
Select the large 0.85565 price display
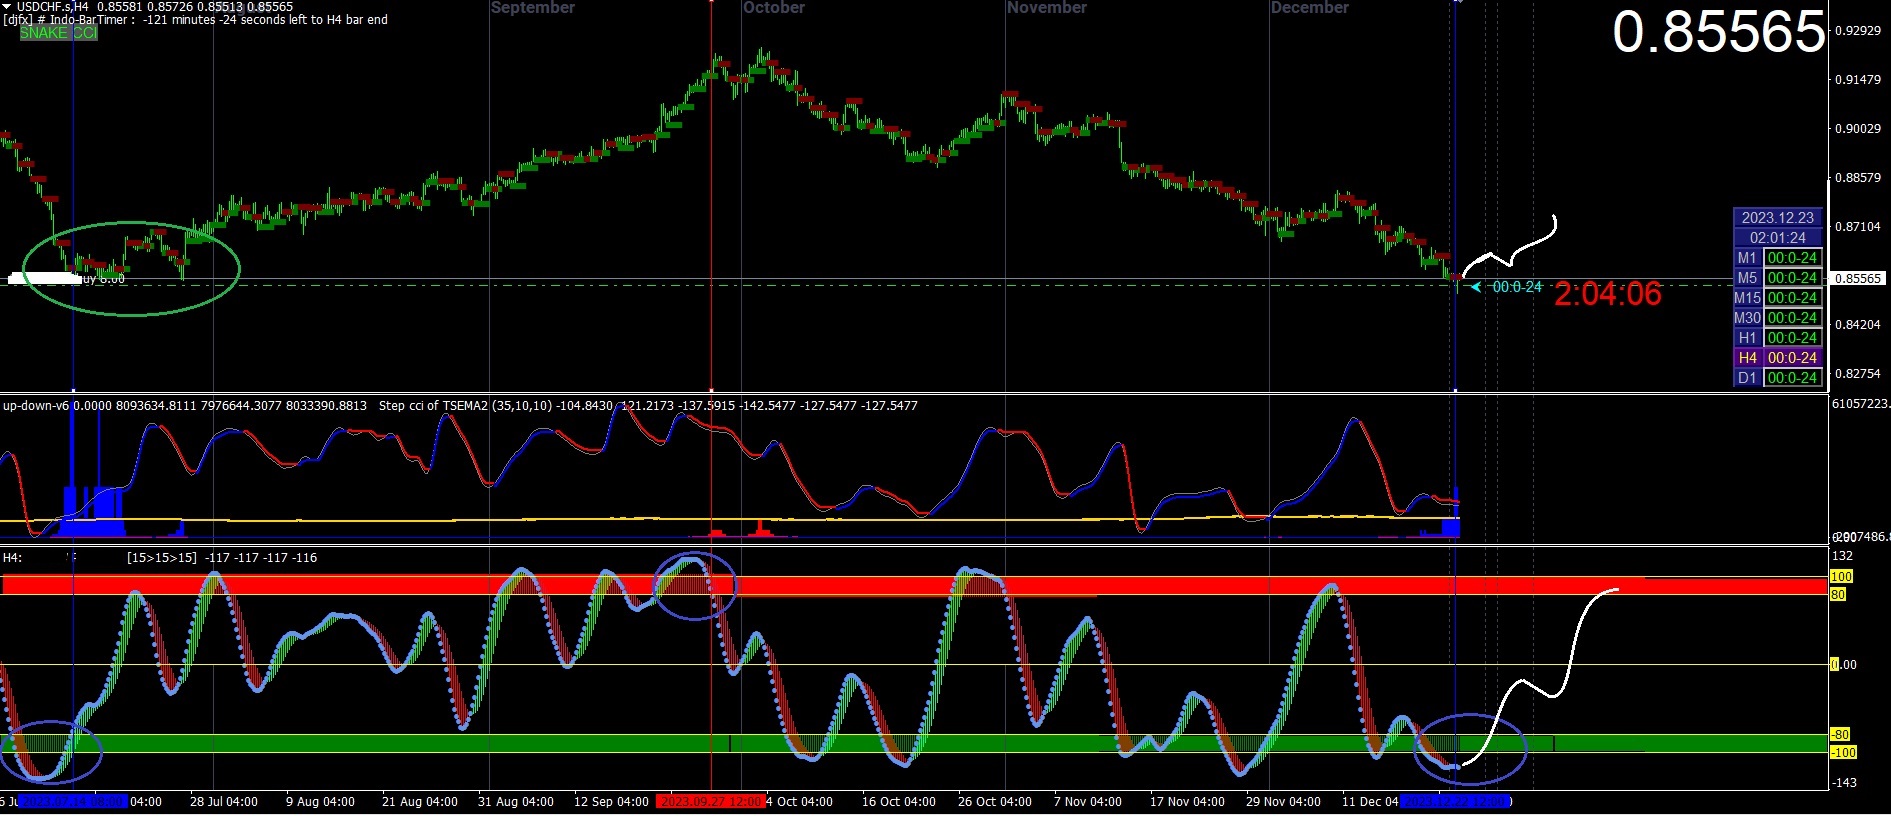click(x=1719, y=32)
